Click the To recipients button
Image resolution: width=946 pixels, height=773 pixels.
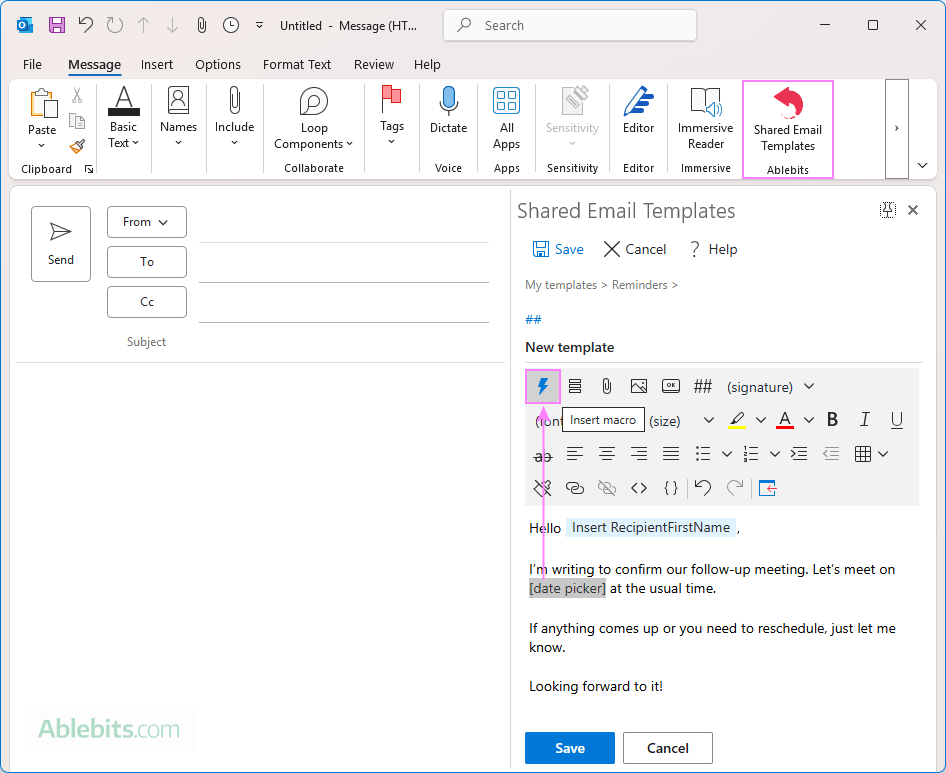tap(147, 262)
